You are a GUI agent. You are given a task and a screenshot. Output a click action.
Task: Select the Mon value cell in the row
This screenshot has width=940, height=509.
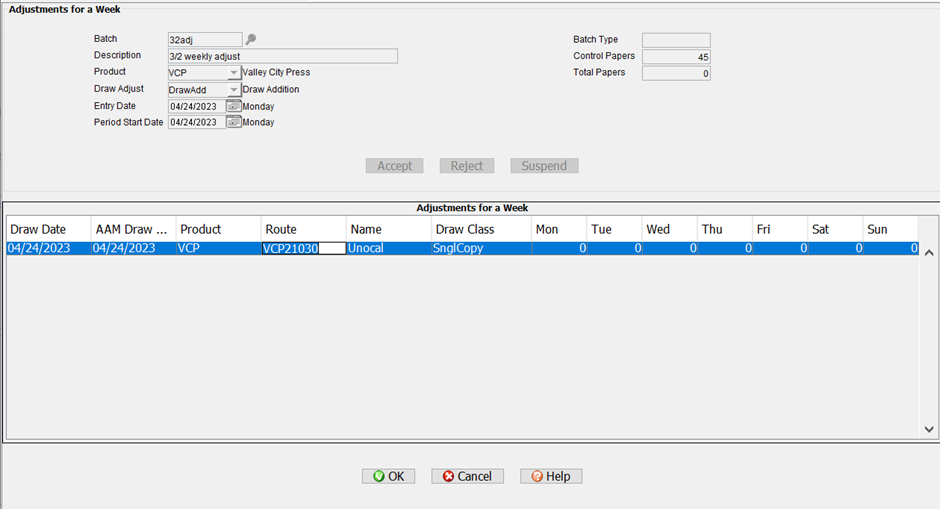[559, 248]
